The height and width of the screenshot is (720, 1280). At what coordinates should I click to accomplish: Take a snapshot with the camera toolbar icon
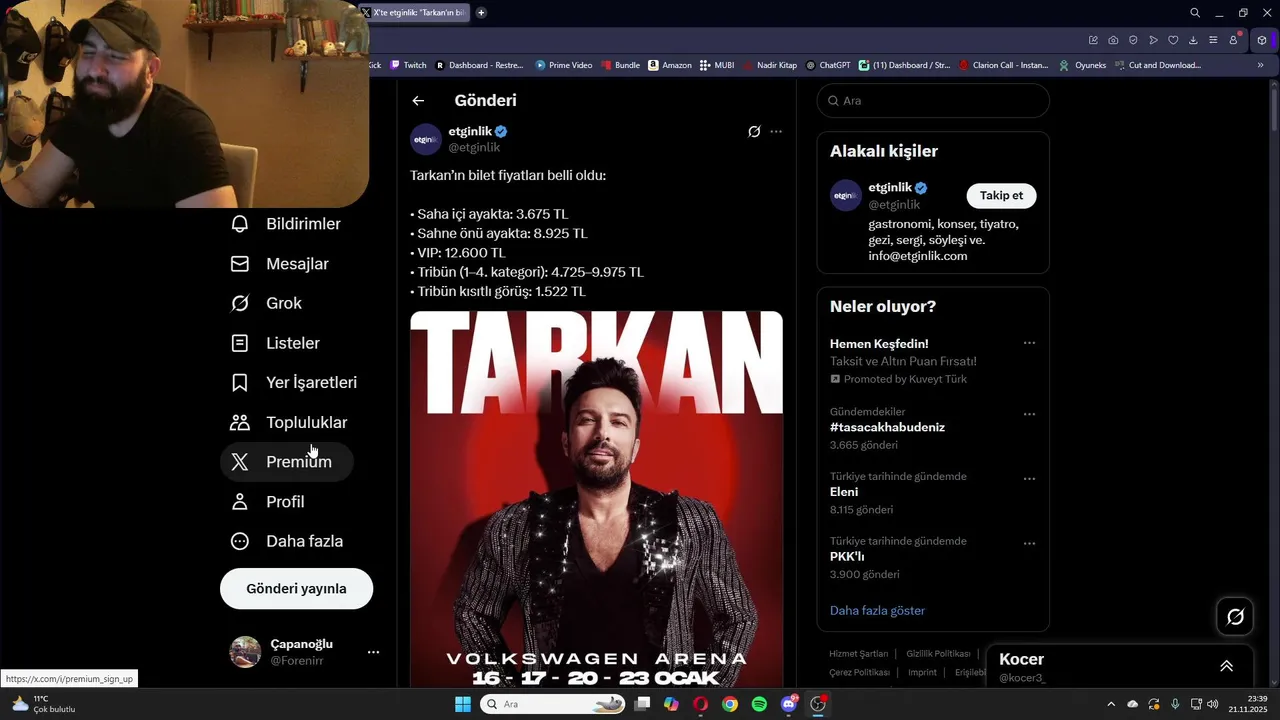pyautogui.click(x=1113, y=40)
